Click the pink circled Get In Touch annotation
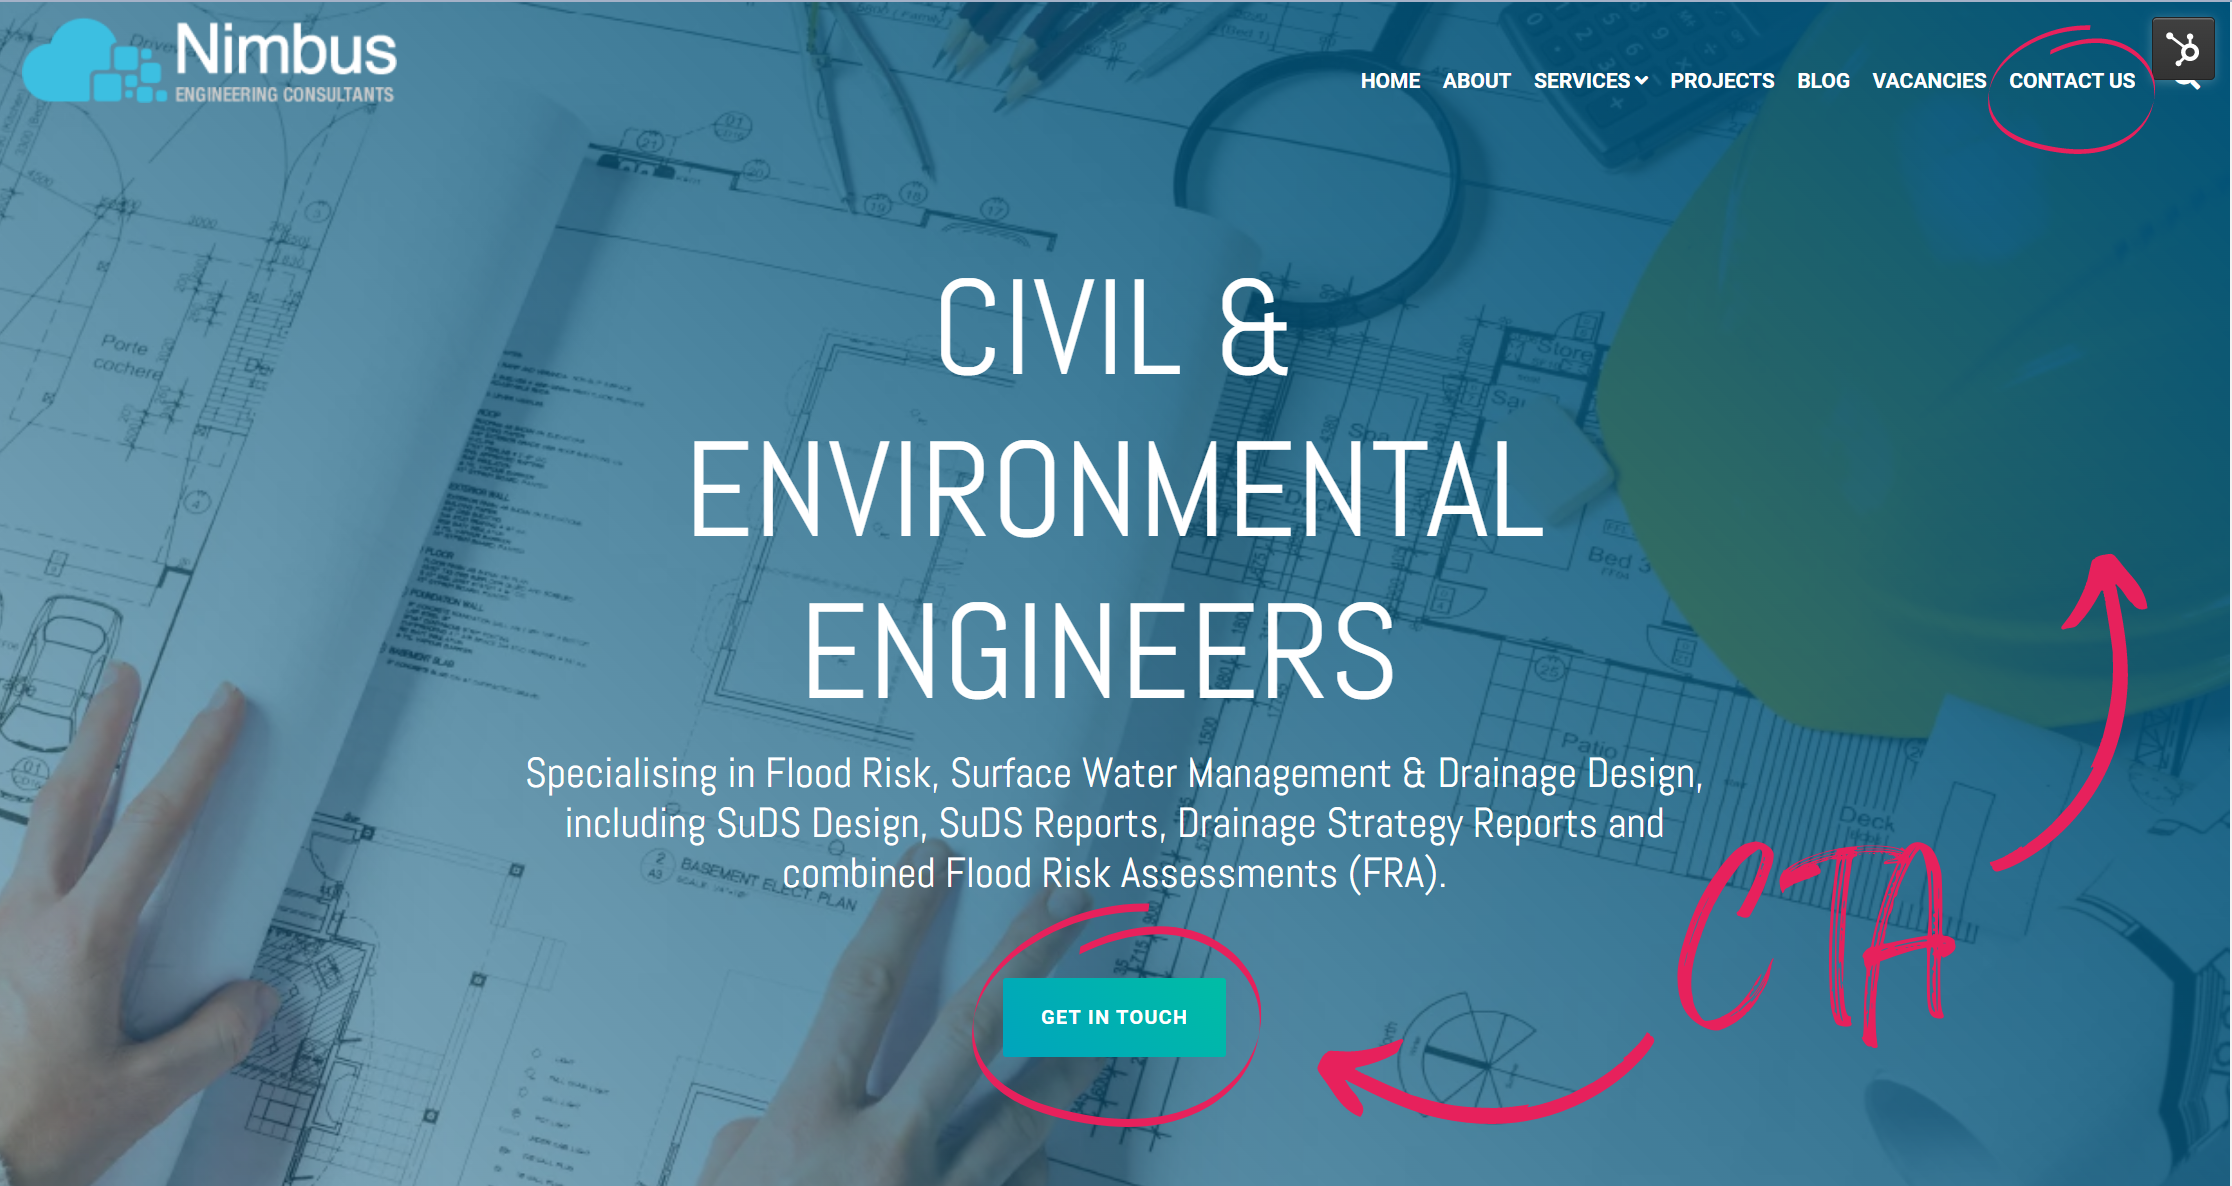Viewport: 2232px width, 1186px height. coord(1115,1016)
